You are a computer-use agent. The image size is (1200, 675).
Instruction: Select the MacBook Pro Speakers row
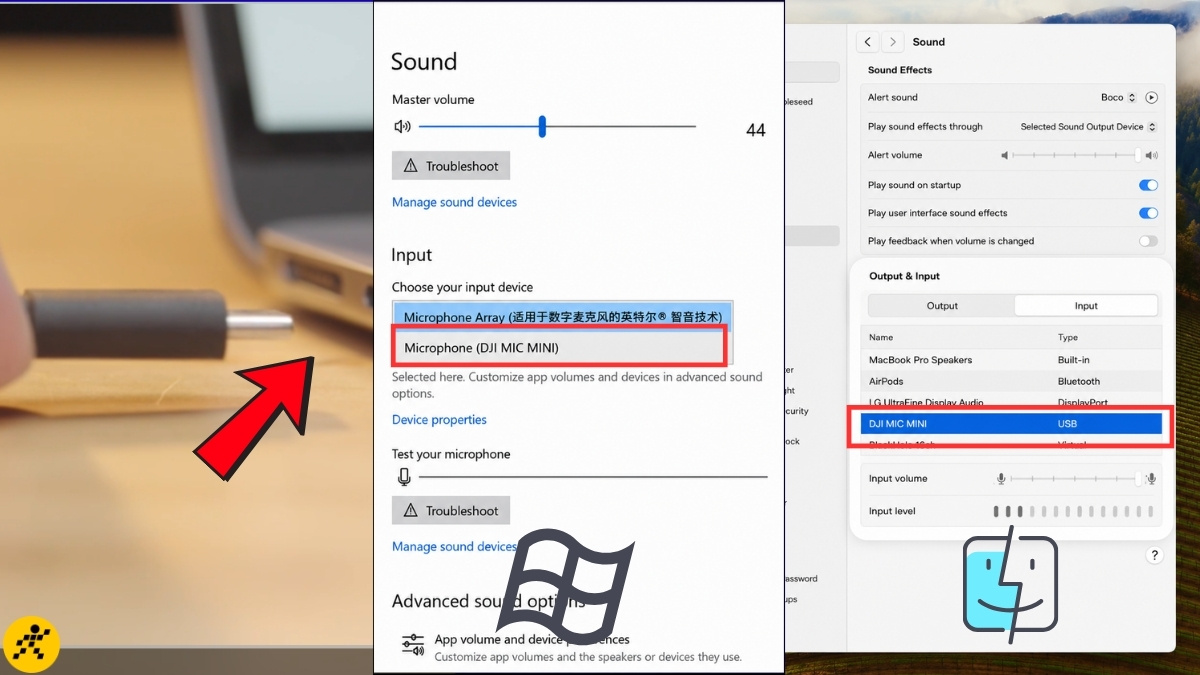[1011, 360]
